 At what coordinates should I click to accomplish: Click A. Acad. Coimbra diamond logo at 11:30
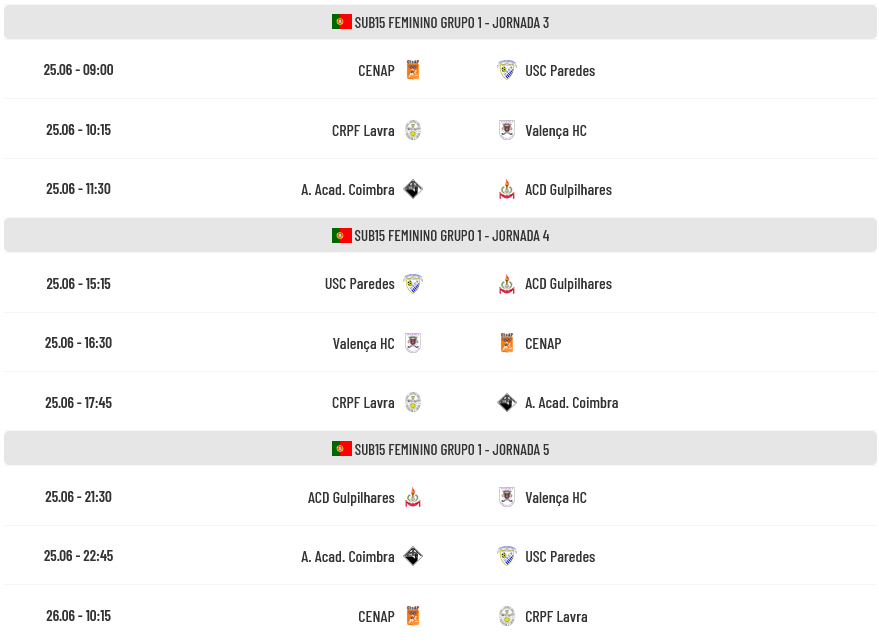click(413, 189)
